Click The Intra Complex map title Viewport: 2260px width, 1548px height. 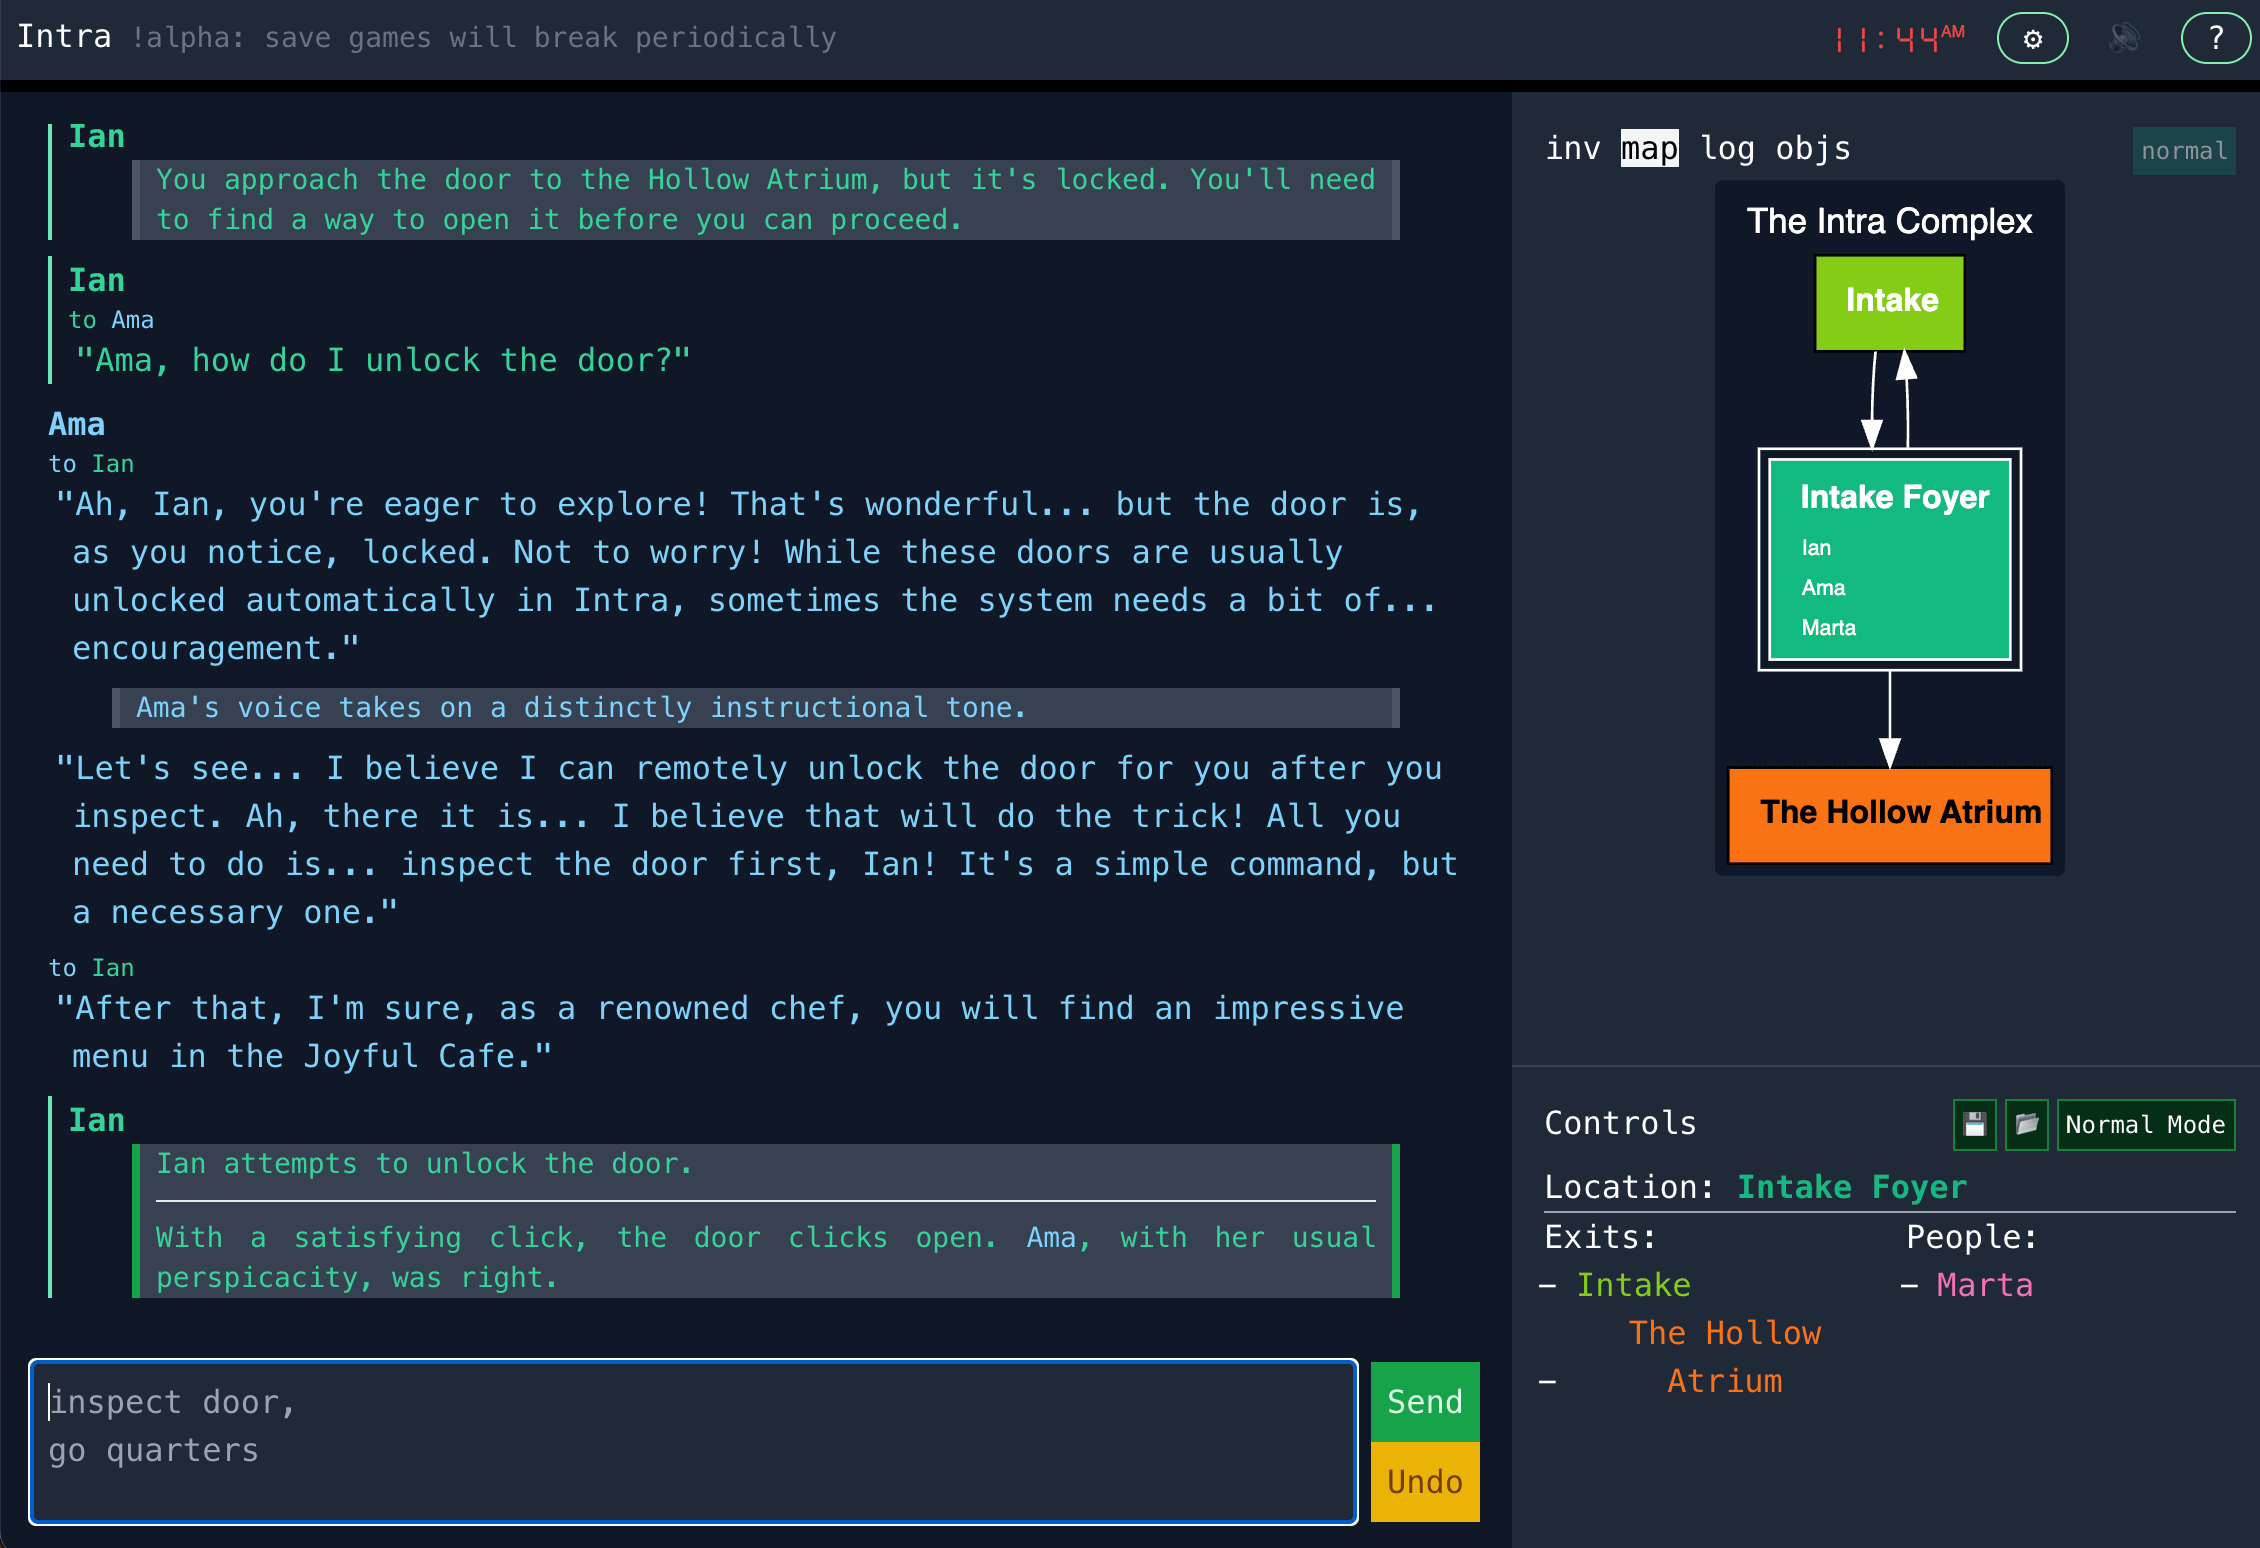(x=1889, y=221)
